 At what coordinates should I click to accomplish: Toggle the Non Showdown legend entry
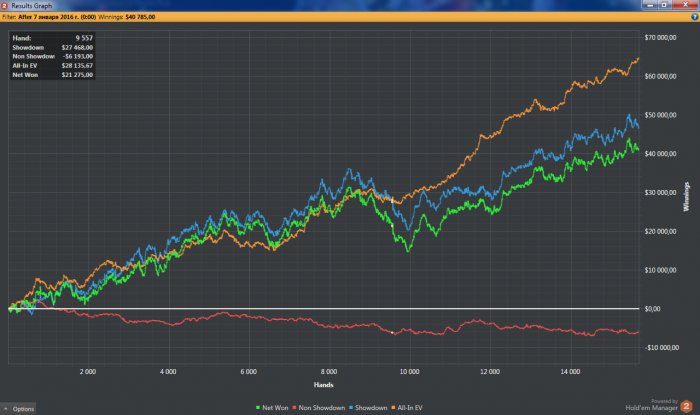[319, 408]
